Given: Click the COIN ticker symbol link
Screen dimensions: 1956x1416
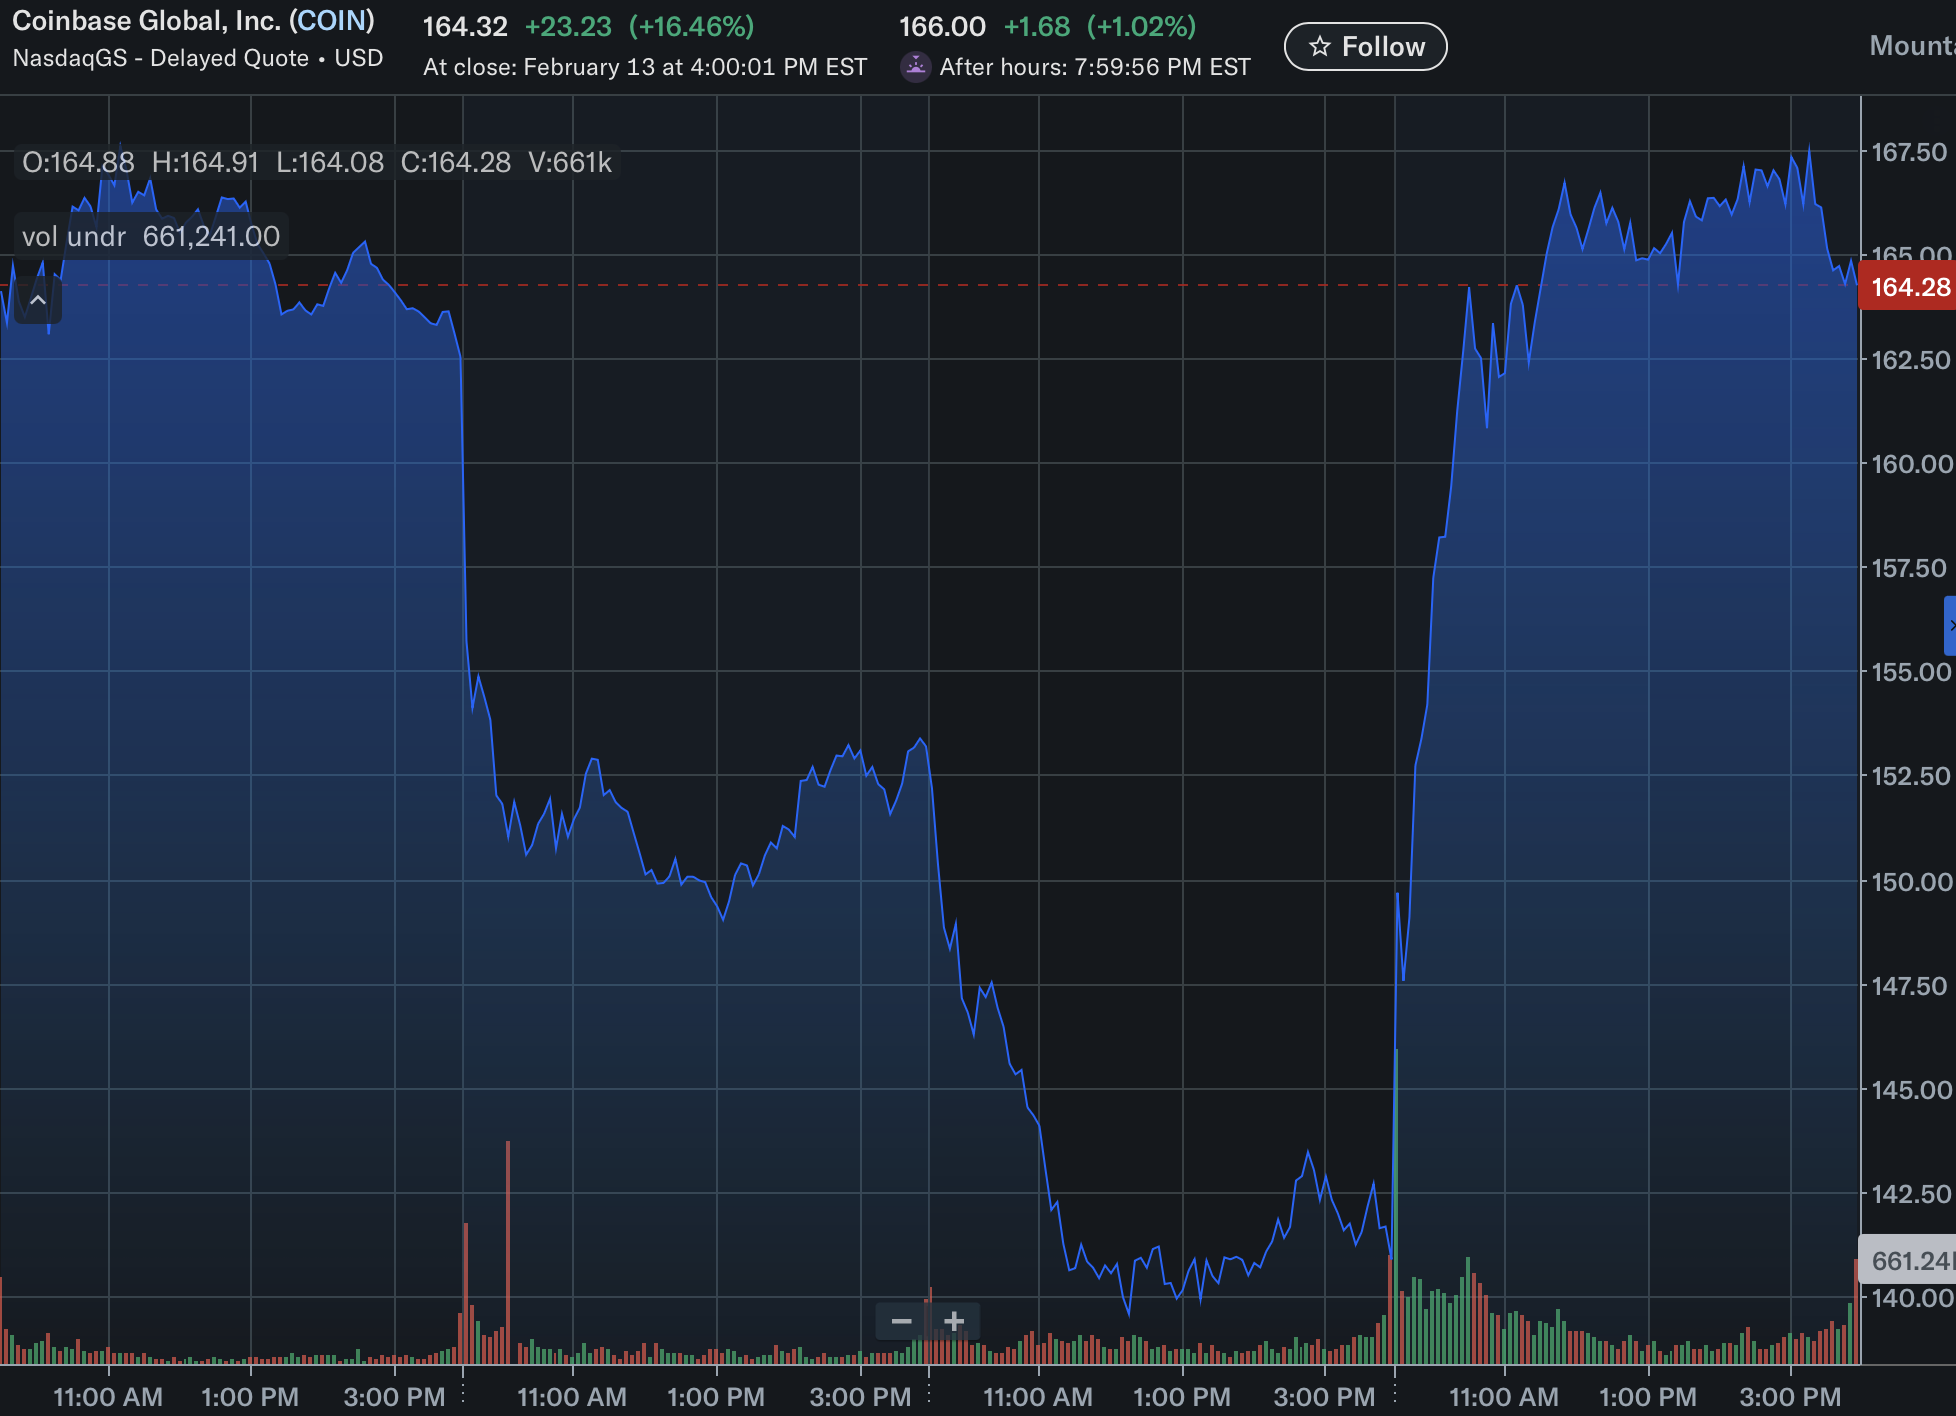Looking at the screenshot, I should coord(332,20).
